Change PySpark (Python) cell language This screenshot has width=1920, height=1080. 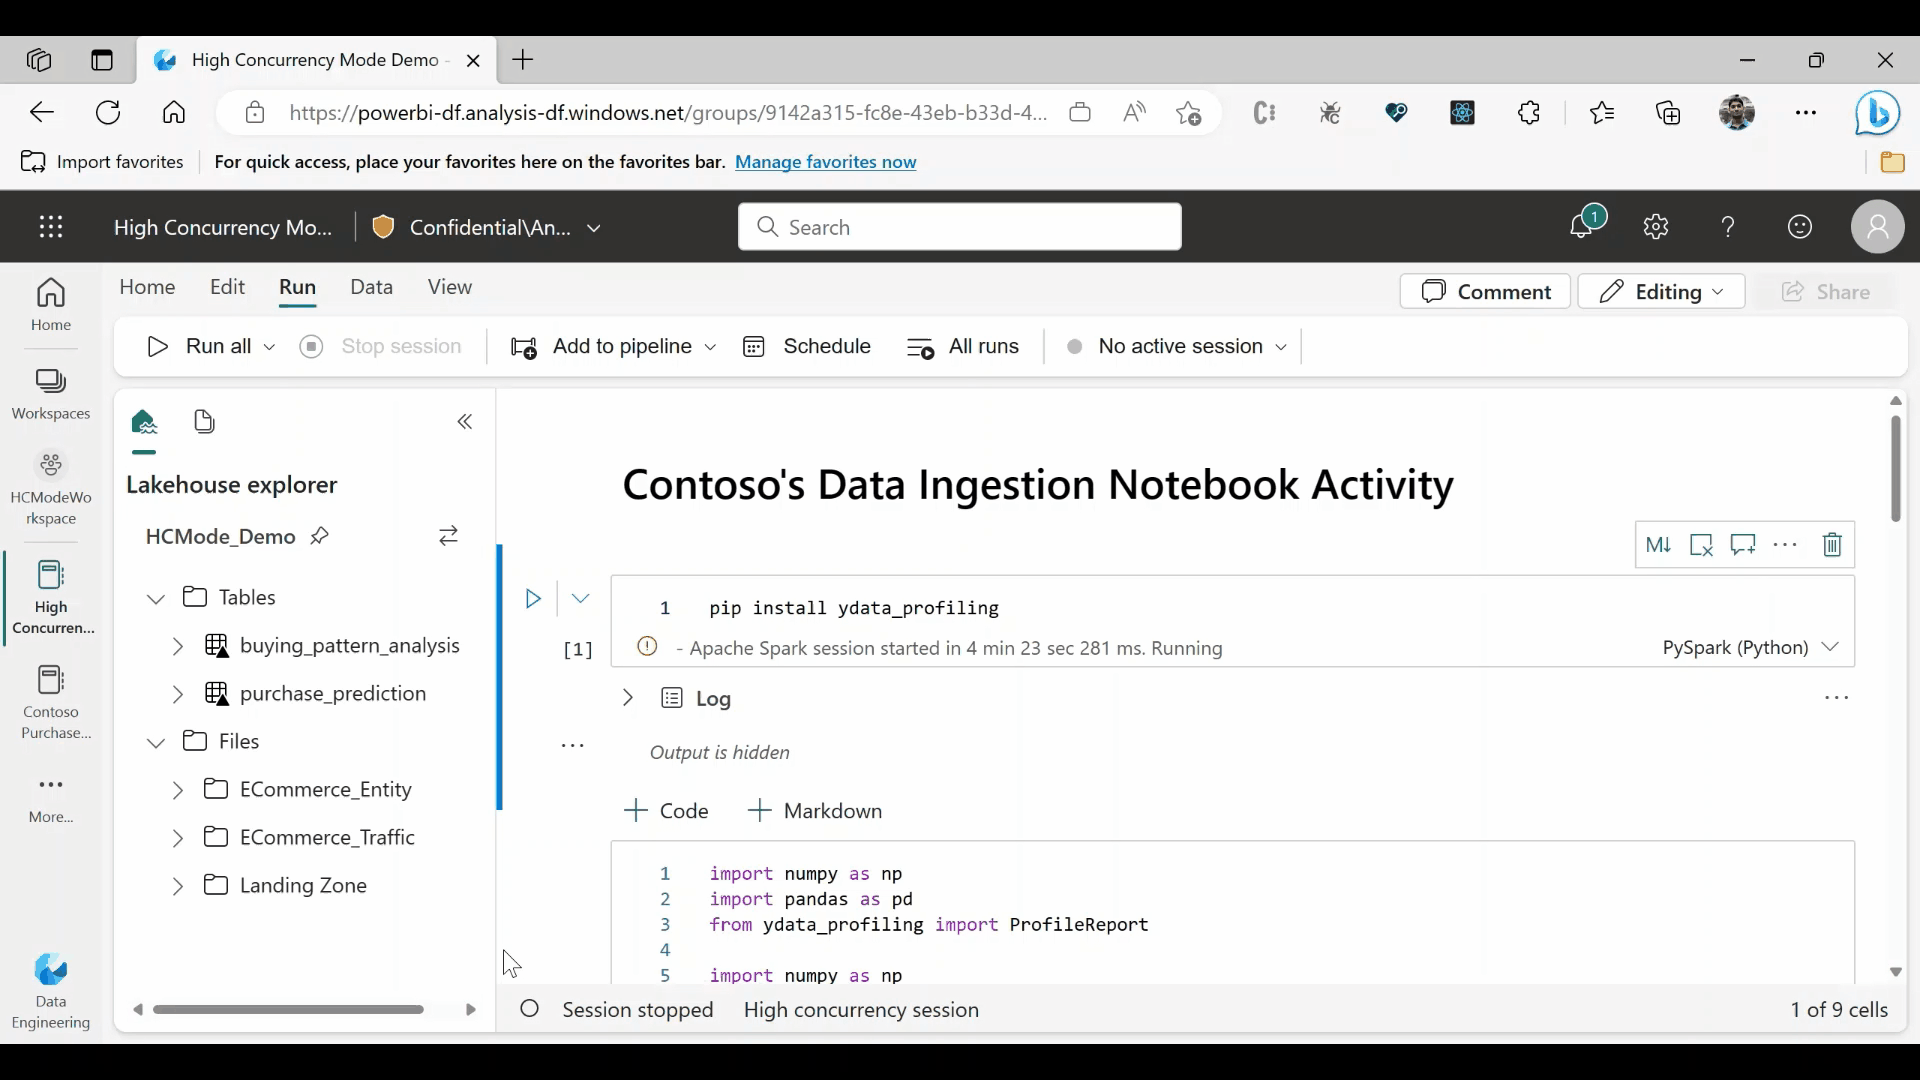[1750, 648]
